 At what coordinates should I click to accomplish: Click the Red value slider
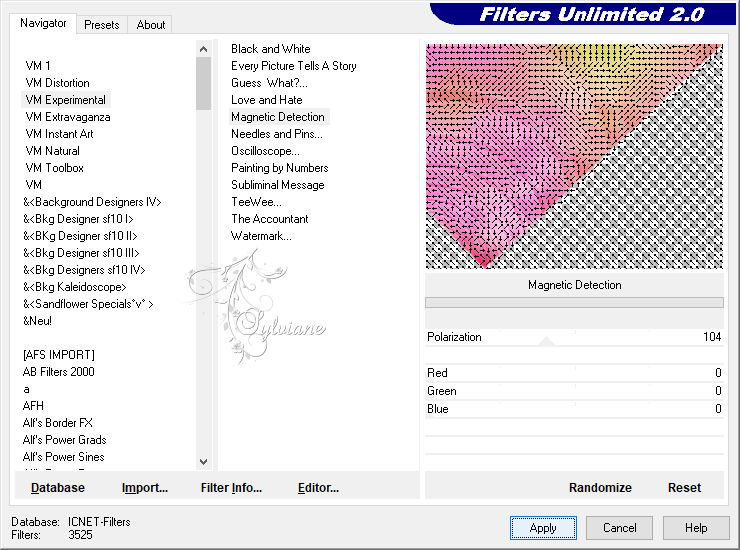pos(574,372)
